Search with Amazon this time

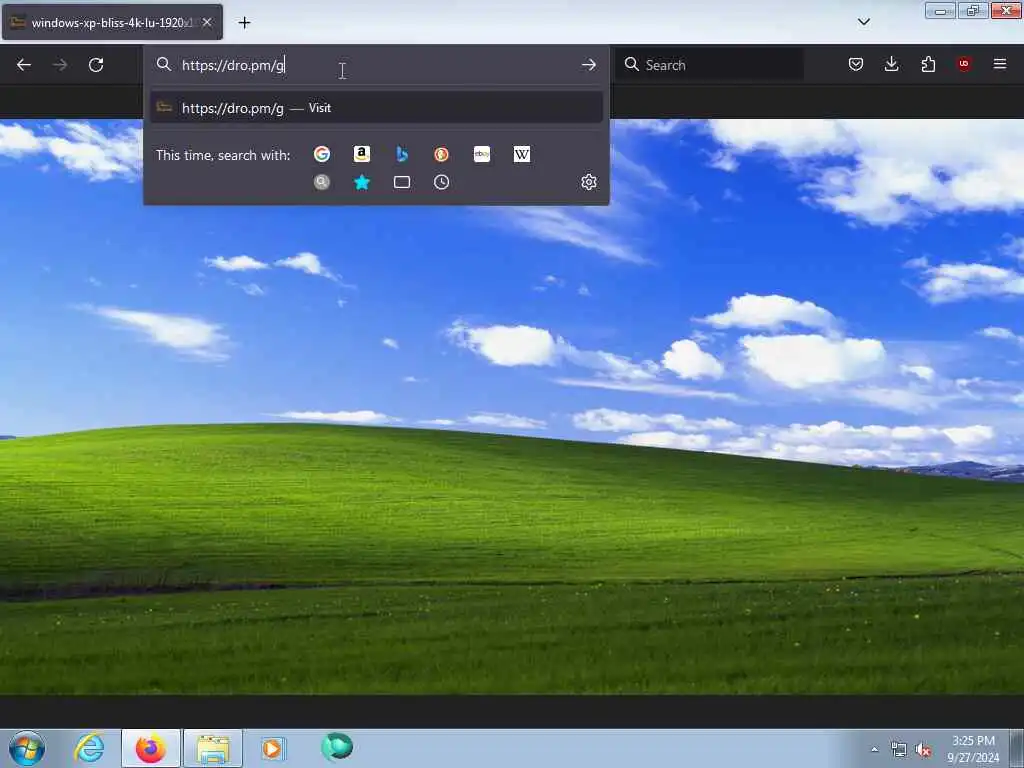(x=362, y=154)
